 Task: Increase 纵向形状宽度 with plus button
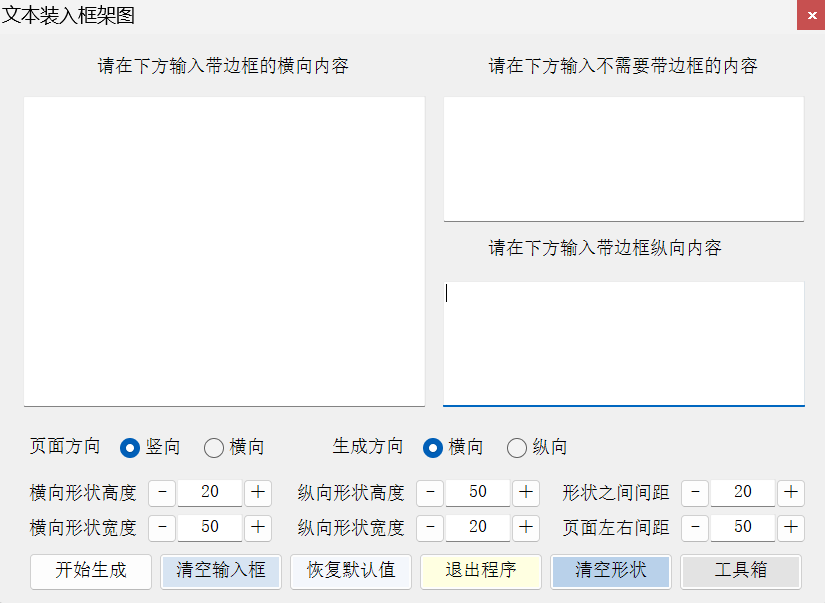coord(526,527)
